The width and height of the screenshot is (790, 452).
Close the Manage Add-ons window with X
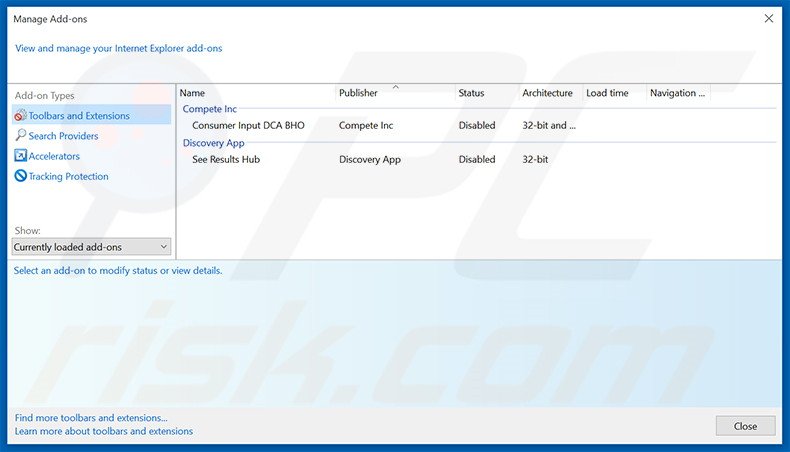point(768,18)
